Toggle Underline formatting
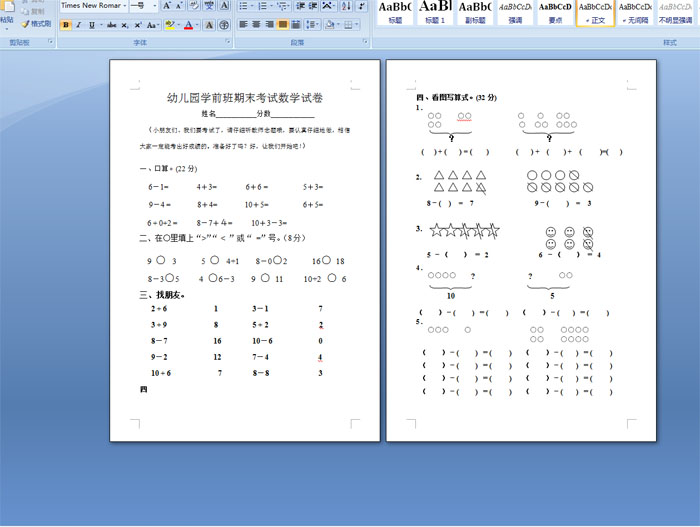This screenshot has height=527, width=700. pos(92,25)
